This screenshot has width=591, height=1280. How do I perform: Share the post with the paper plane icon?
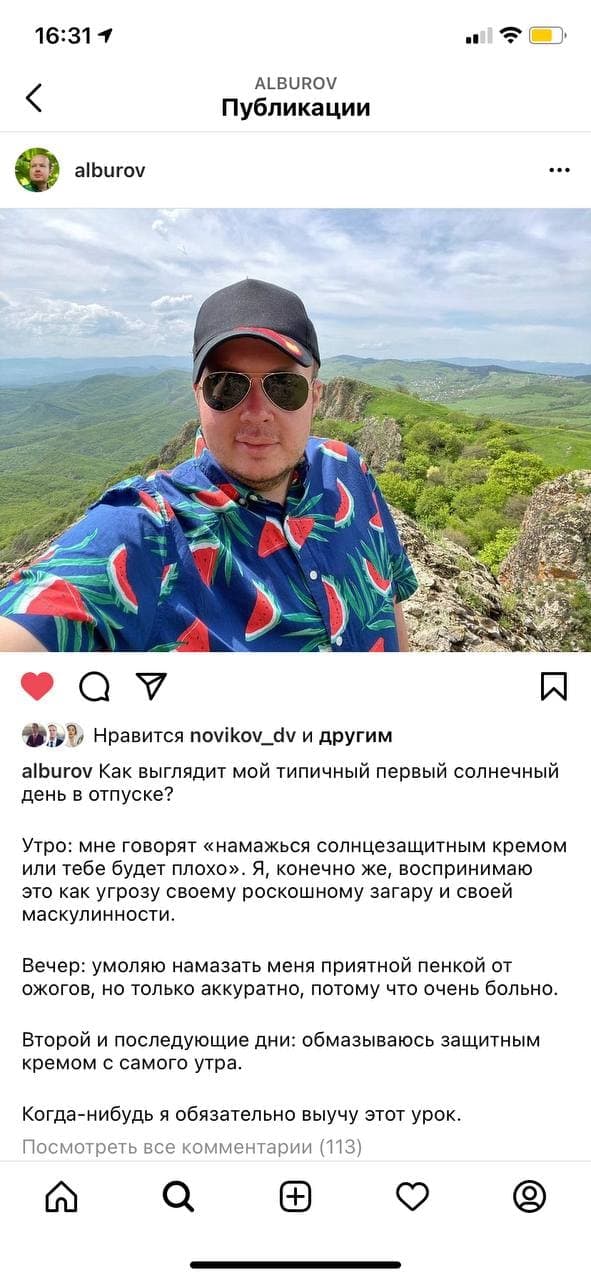(x=150, y=685)
